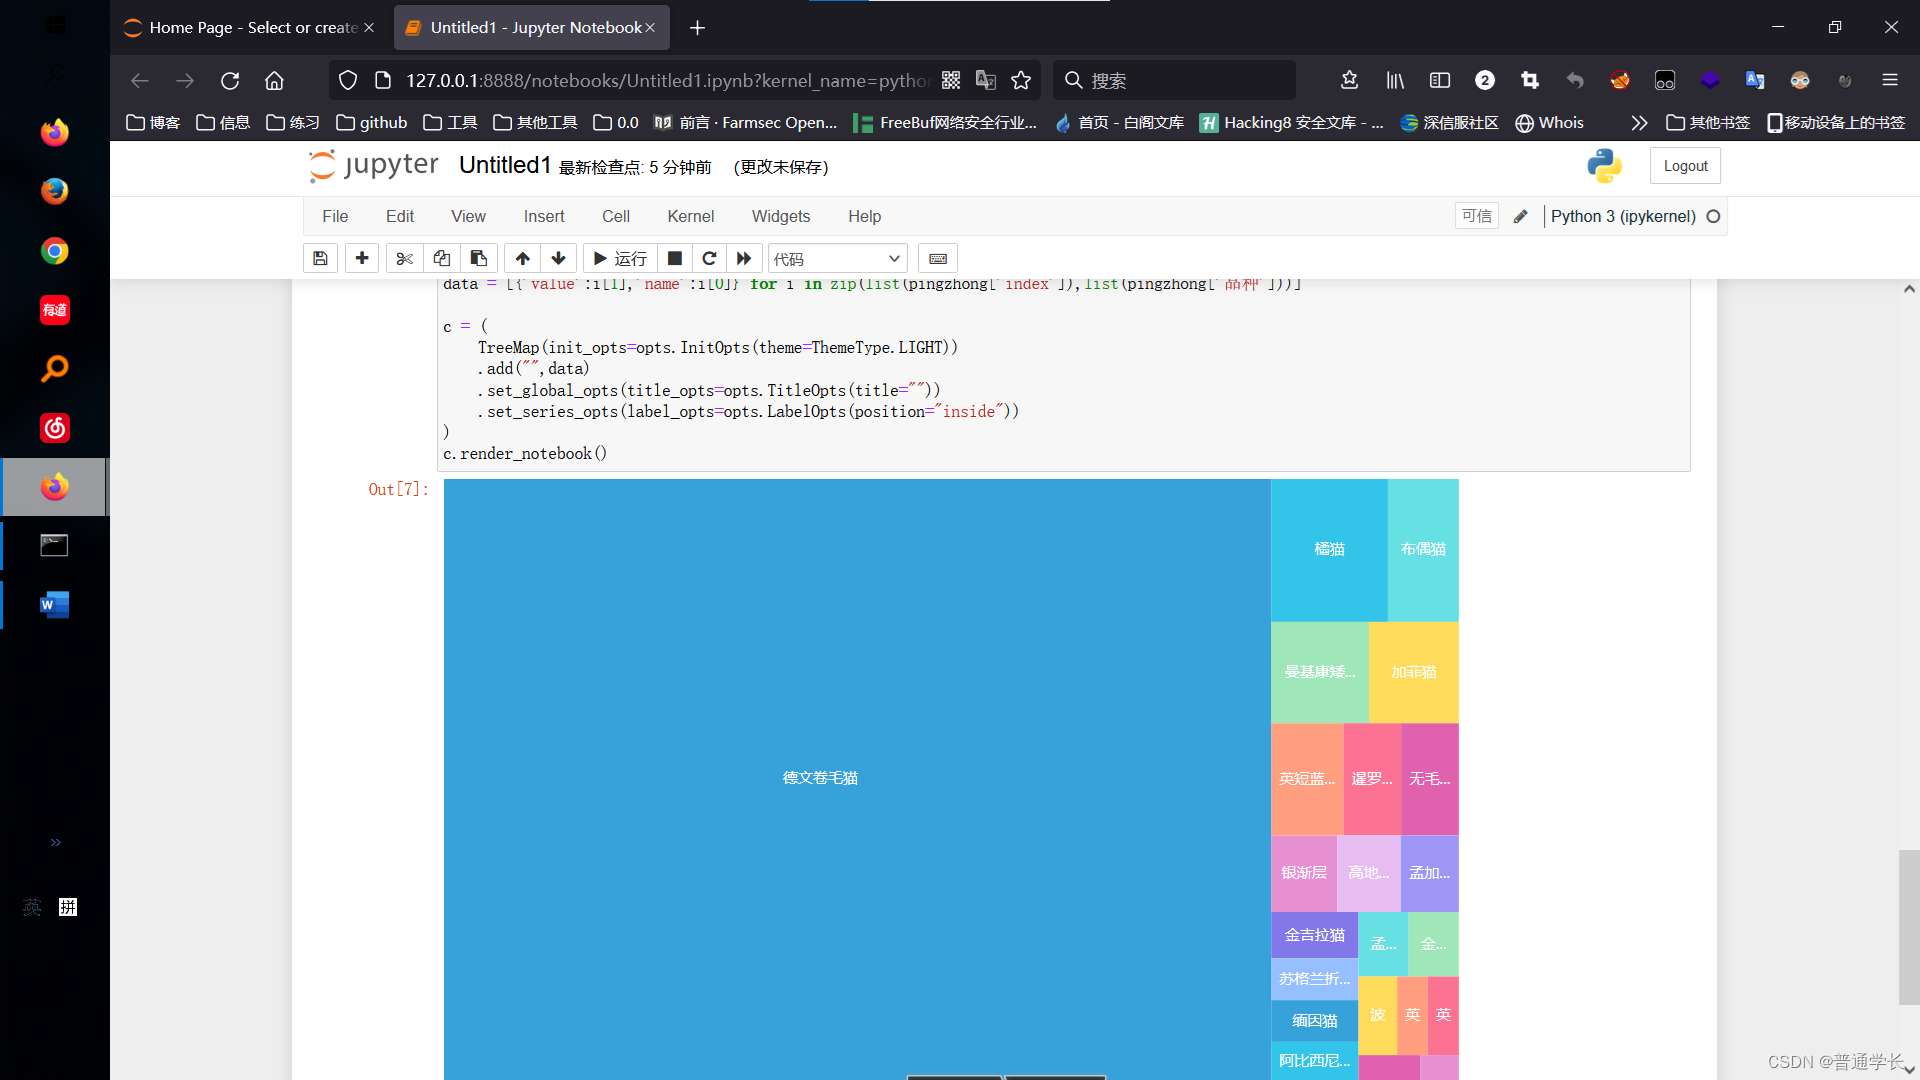Restart the kernel with circular arrow icon
The image size is (1920, 1080).
pyautogui.click(x=709, y=258)
